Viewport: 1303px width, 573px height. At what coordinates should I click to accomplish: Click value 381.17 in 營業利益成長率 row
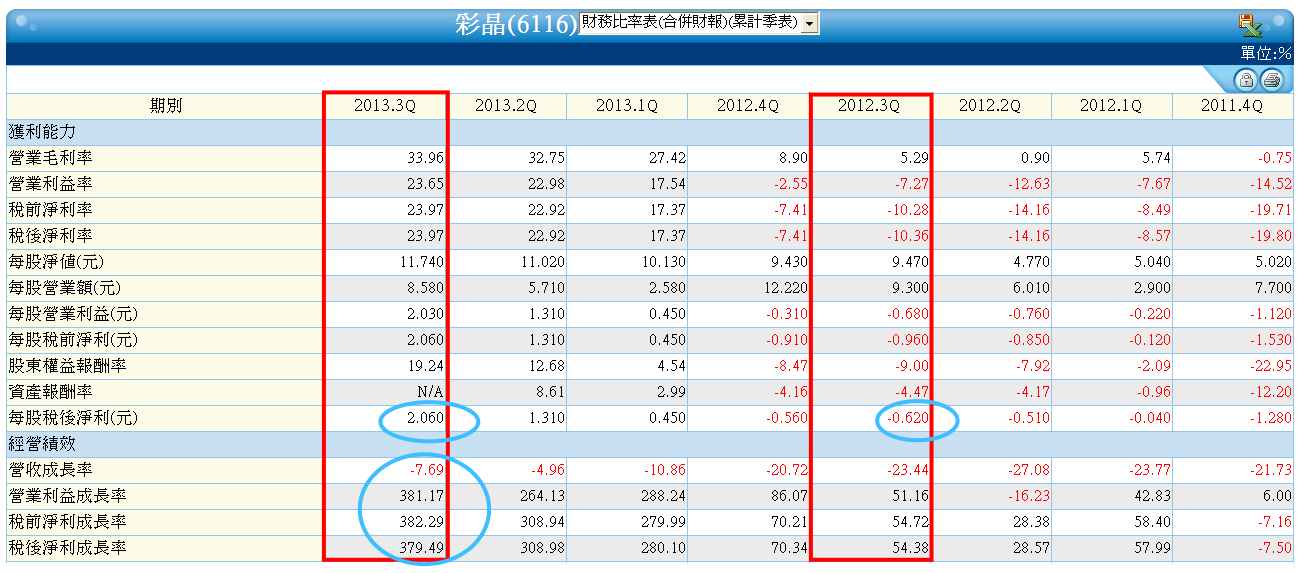click(423, 495)
